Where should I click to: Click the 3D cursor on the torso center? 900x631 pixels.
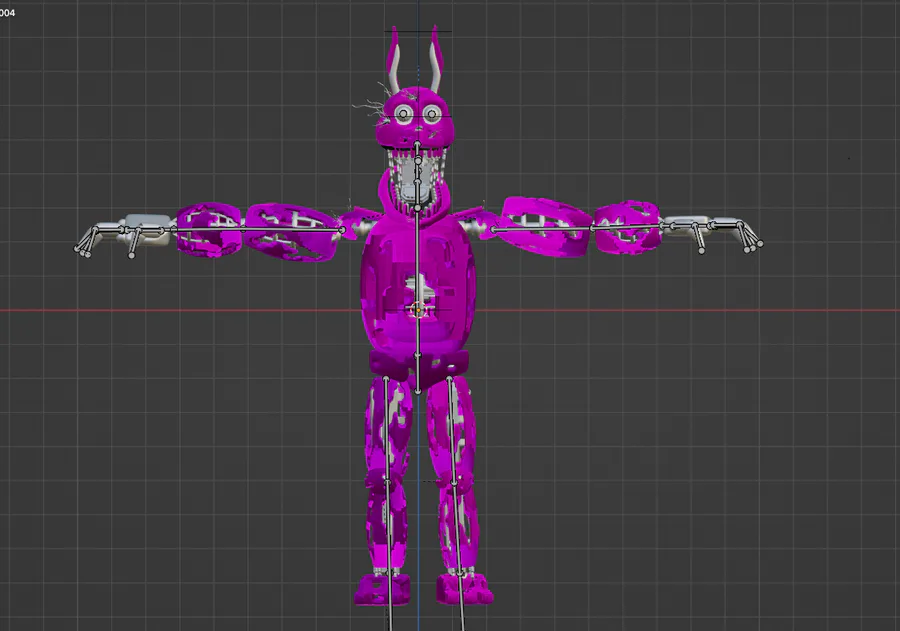(418, 310)
